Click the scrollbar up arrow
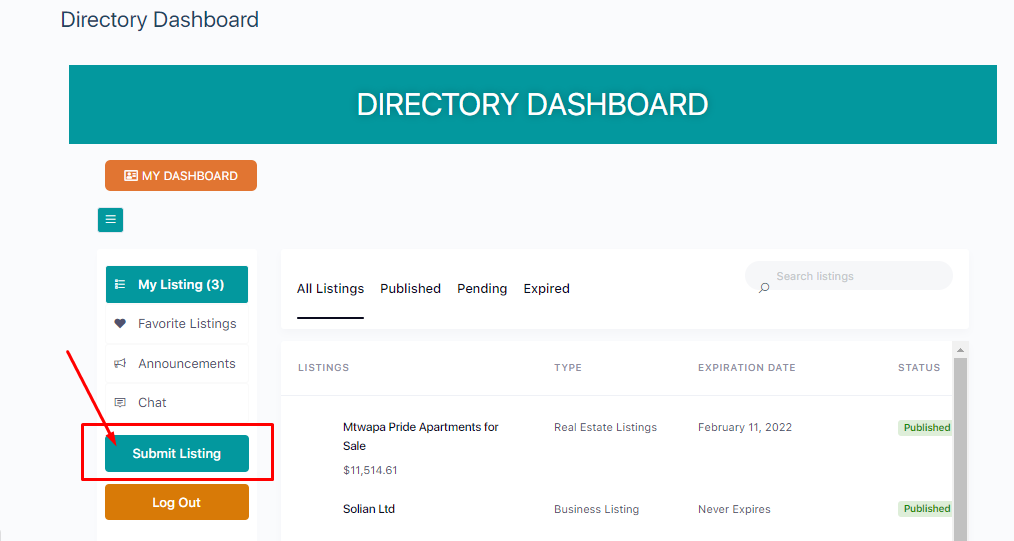This screenshot has height=541, width=1014. pos(960,350)
